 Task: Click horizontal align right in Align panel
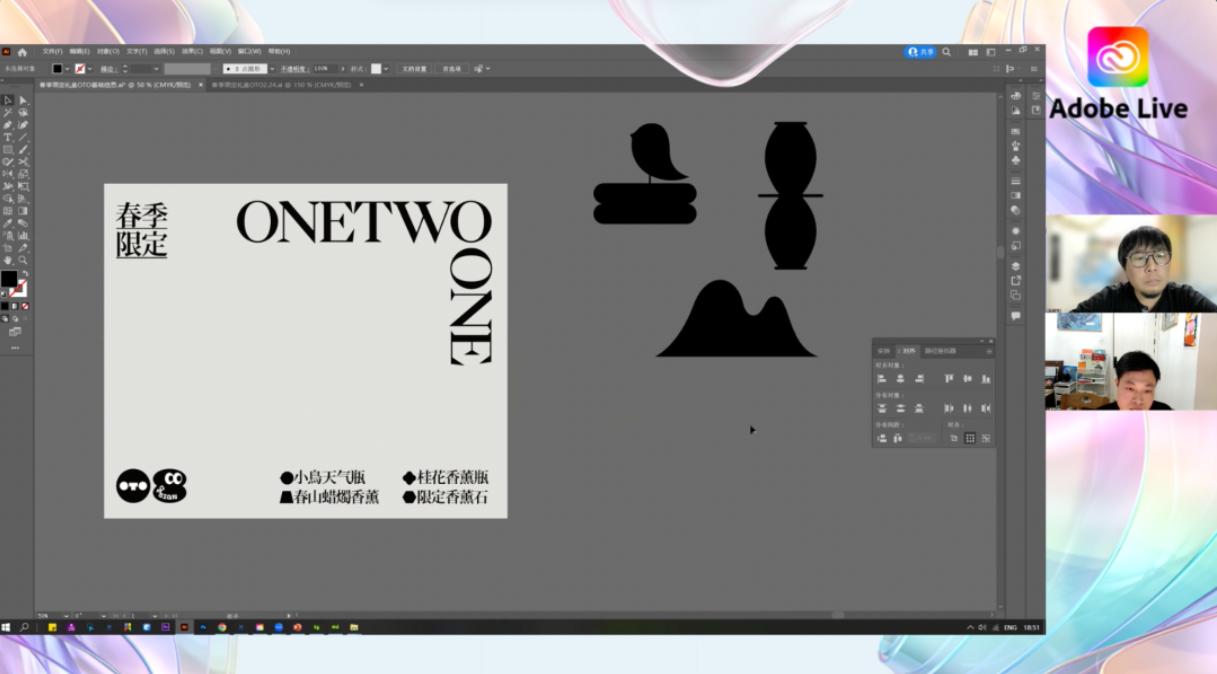pyautogui.click(x=919, y=379)
